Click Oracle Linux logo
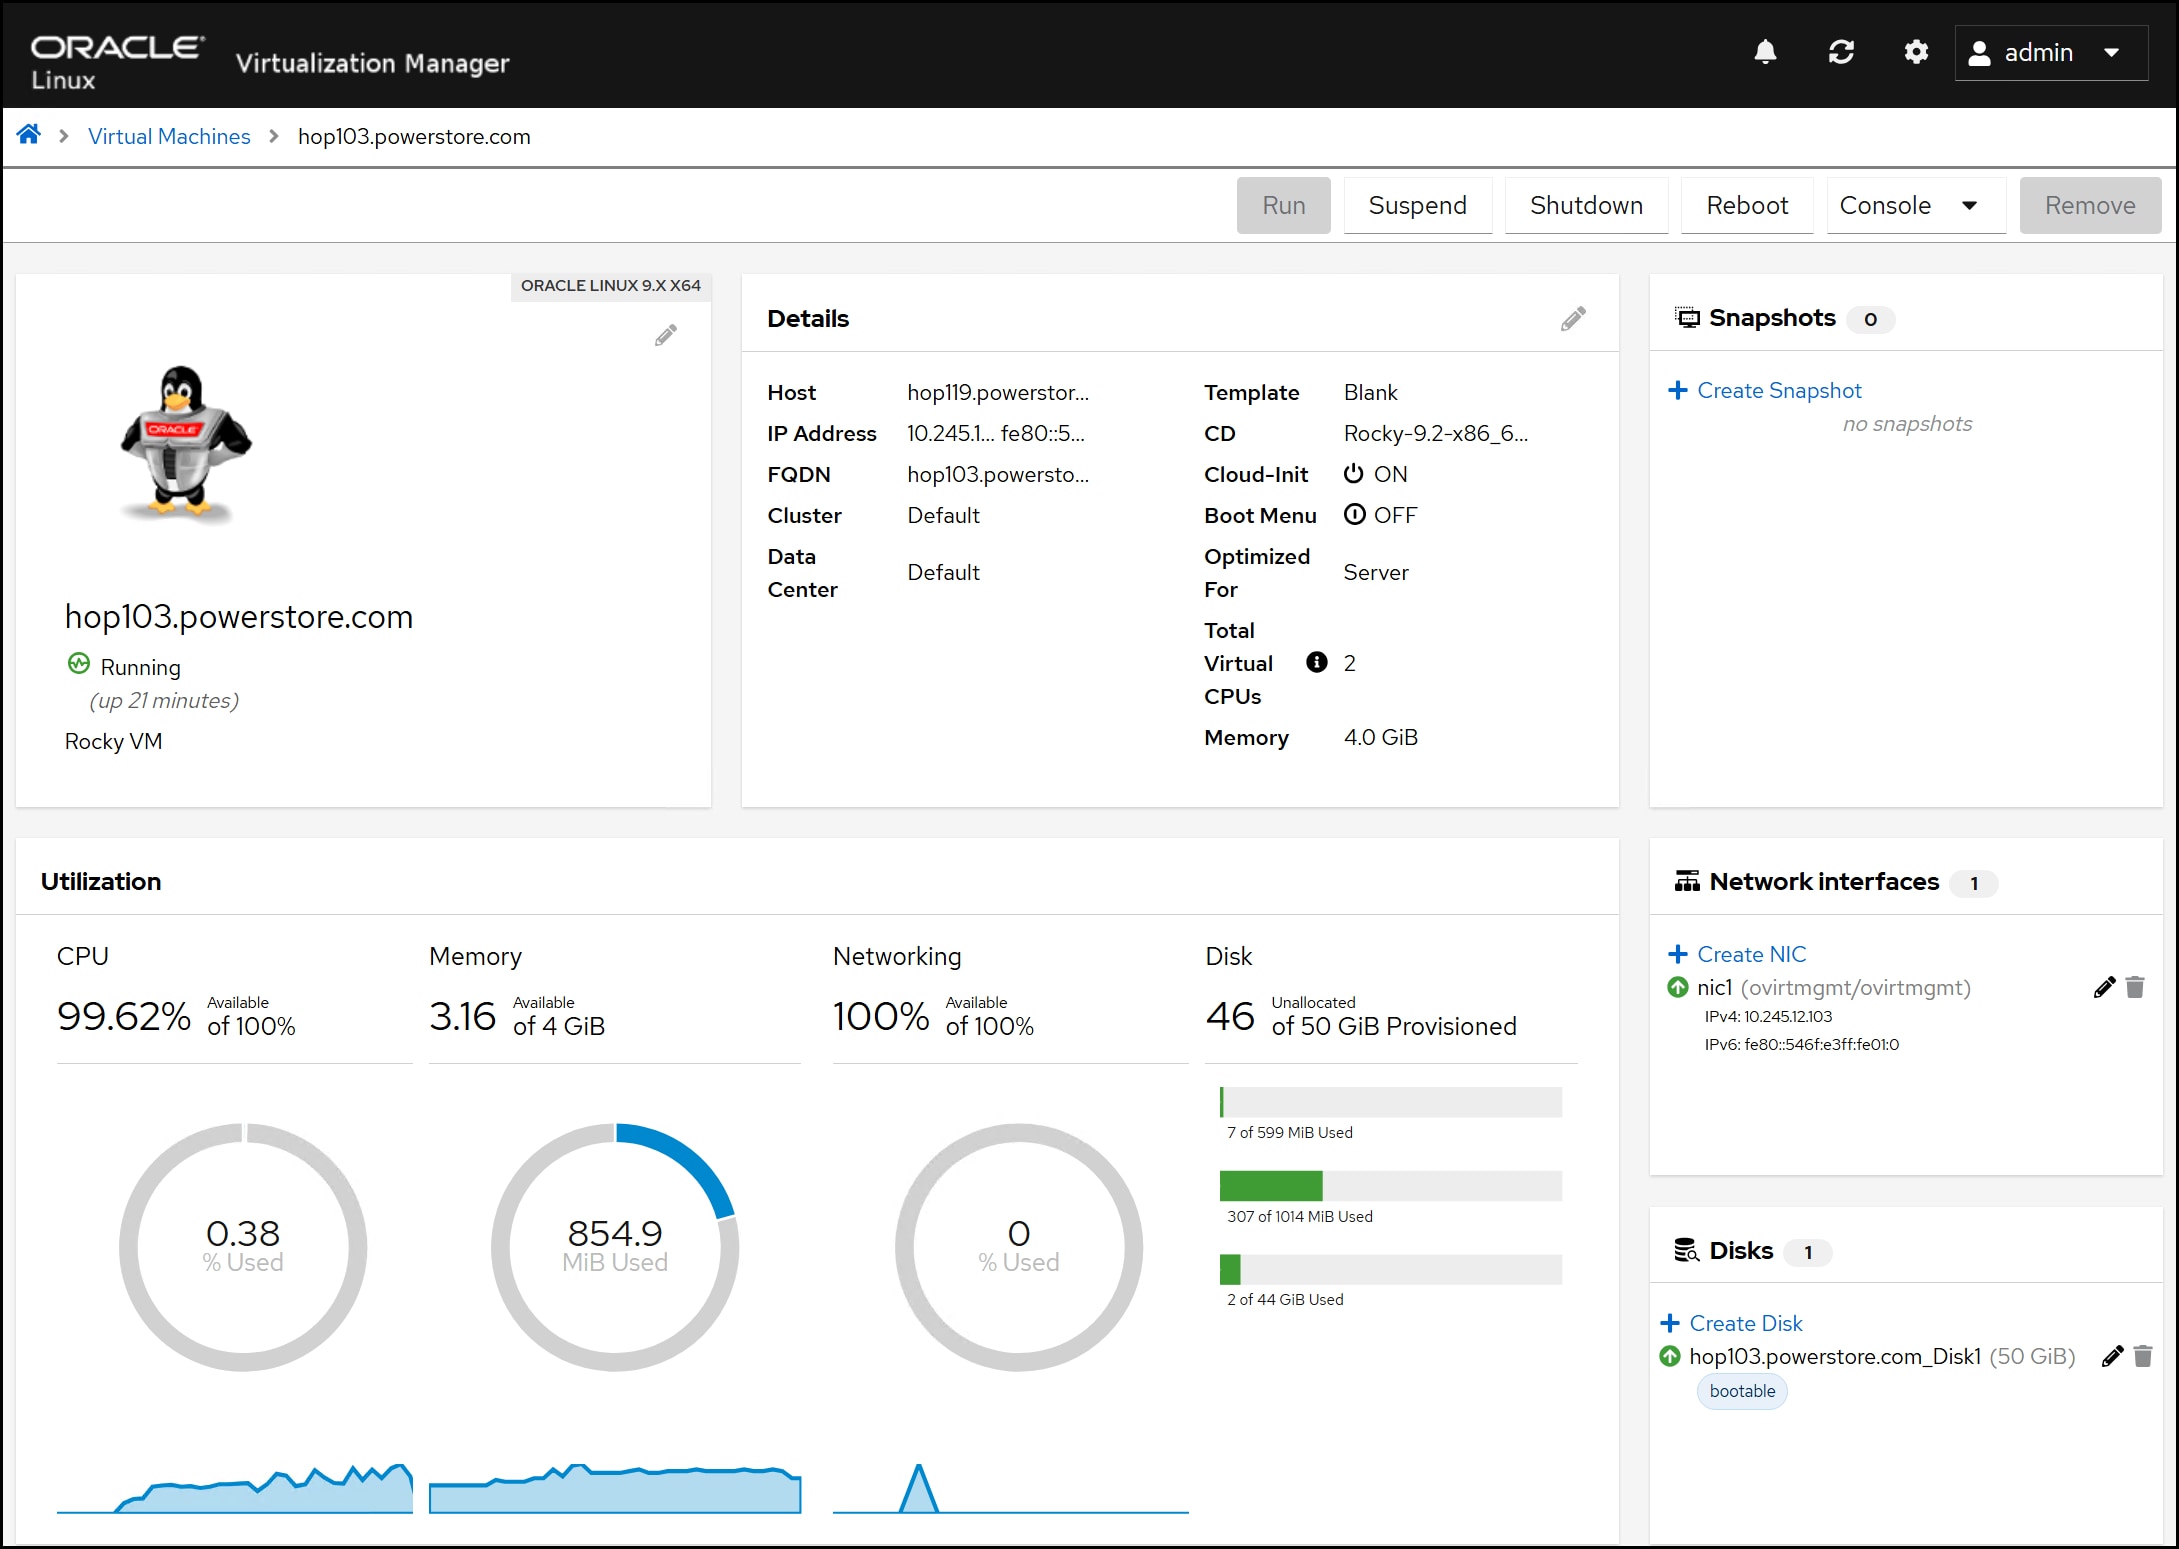 tap(117, 62)
